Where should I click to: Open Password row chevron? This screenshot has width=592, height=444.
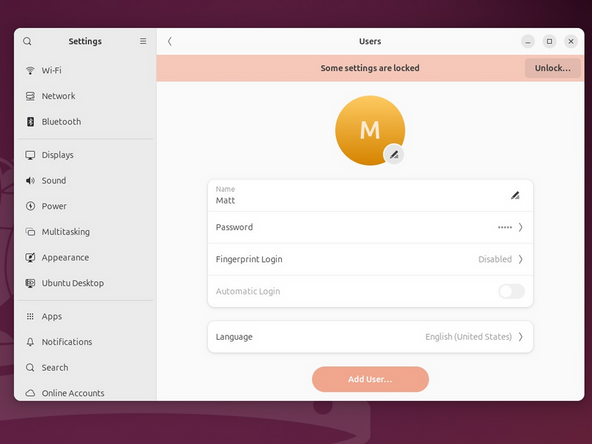tap(521, 227)
